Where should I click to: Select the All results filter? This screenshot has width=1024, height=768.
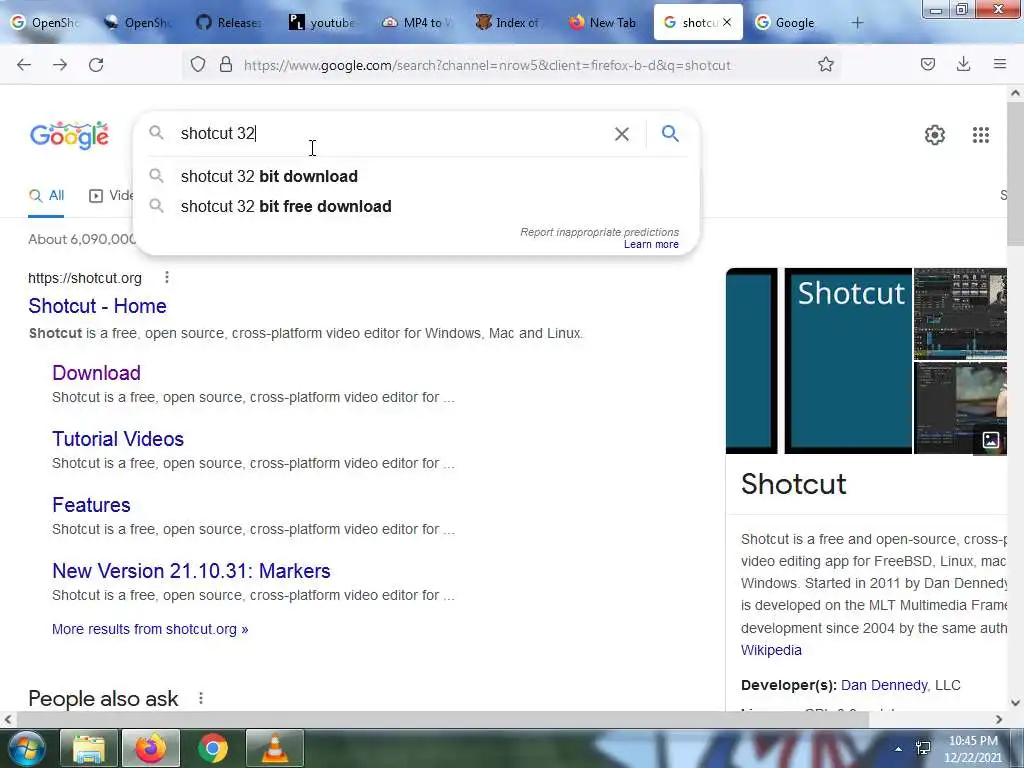pos(46,196)
